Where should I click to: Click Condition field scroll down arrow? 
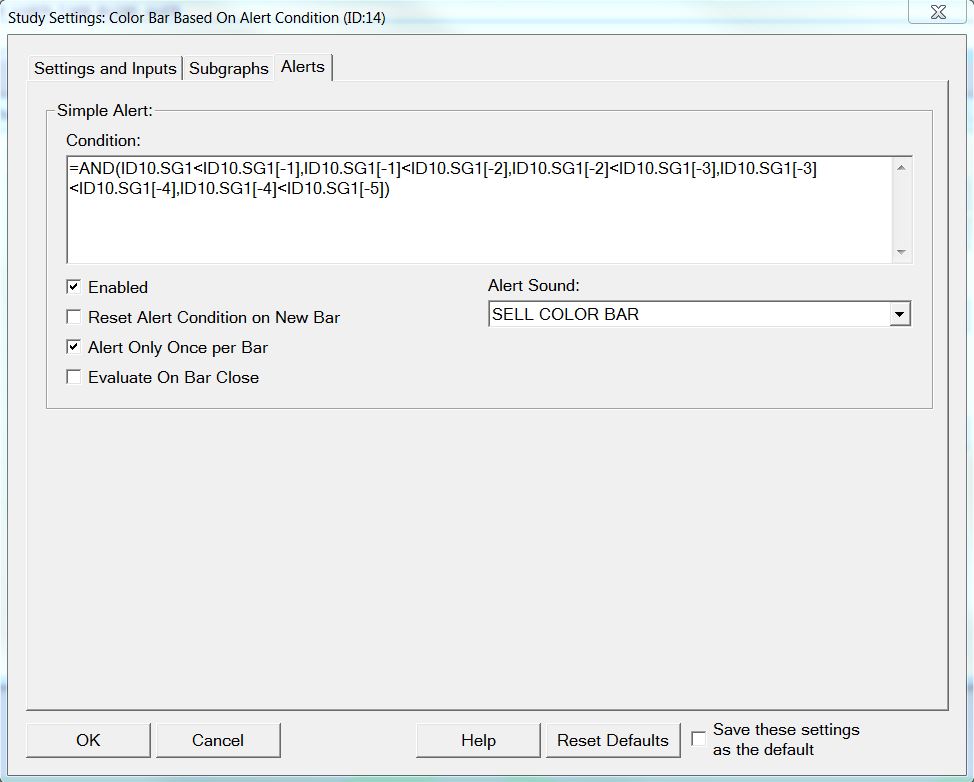(x=901, y=252)
